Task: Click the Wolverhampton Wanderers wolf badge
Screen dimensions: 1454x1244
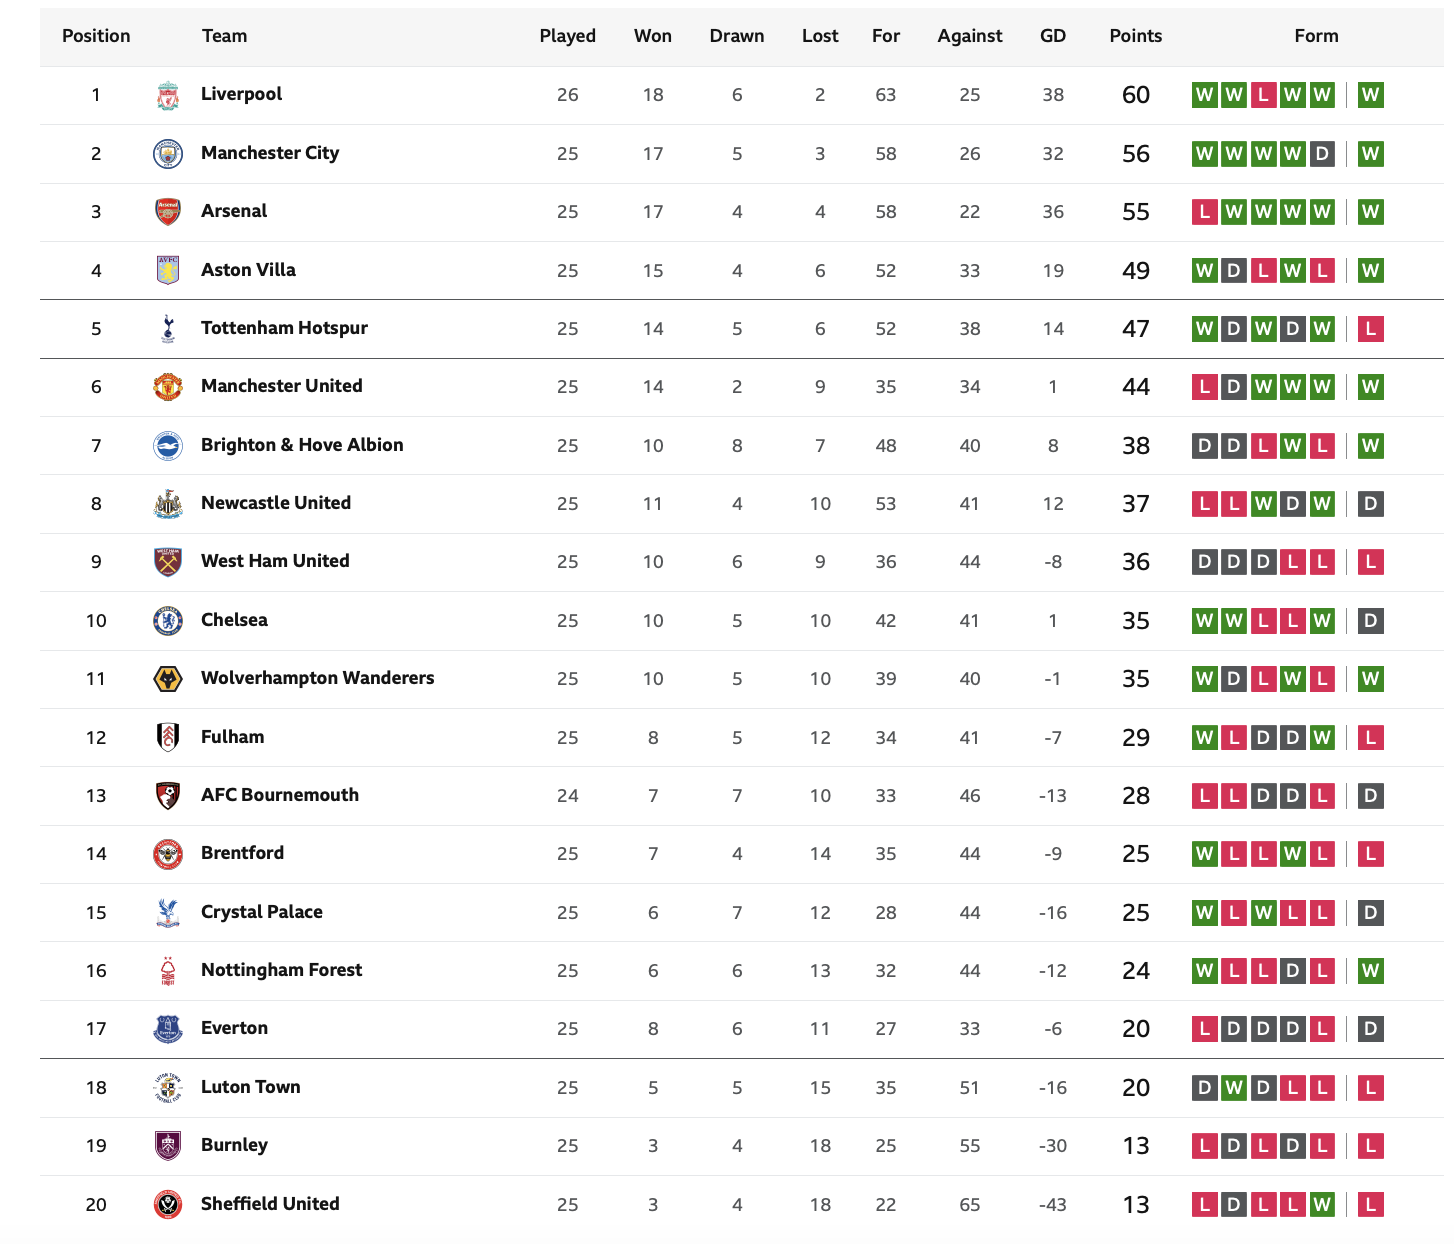Action: tap(168, 679)
